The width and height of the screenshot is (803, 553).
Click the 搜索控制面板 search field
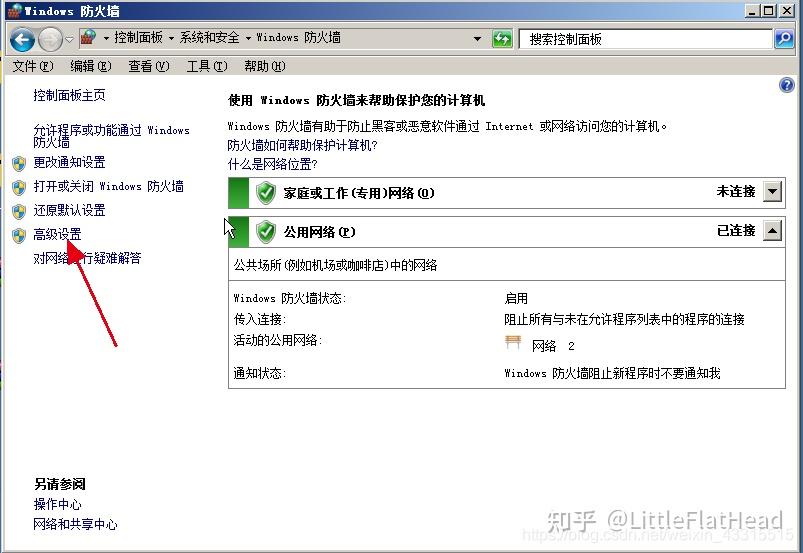click(645, 39)
